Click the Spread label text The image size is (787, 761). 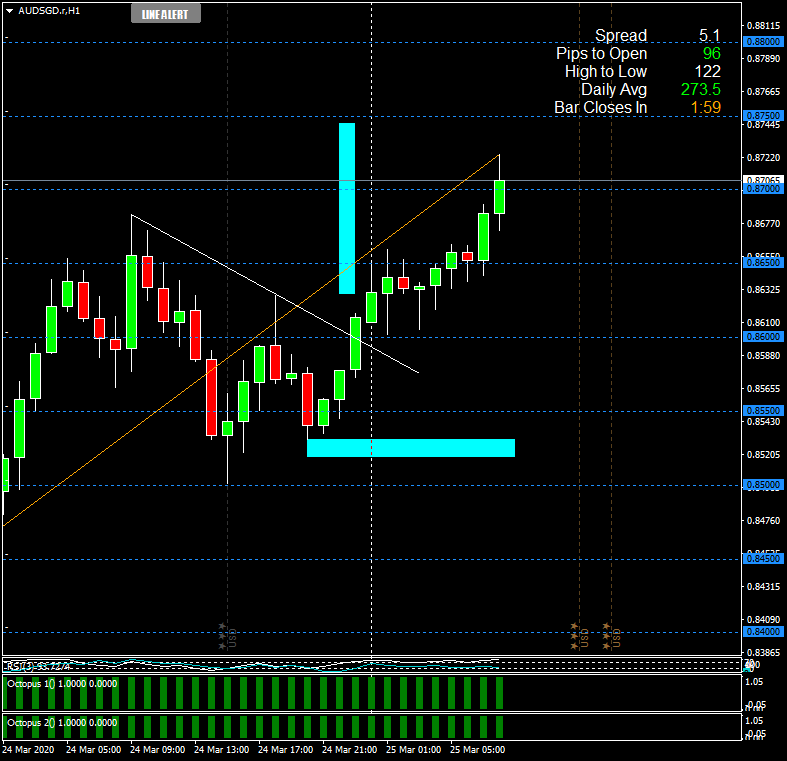click(x=621, y=36)
